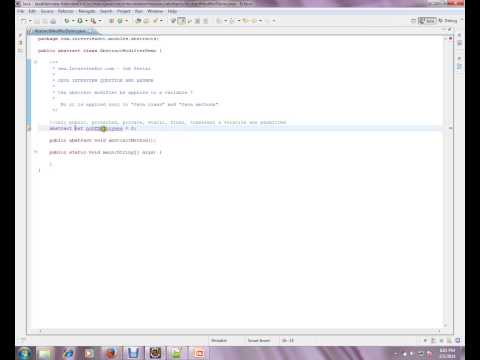480x360 pixels.
Task: Click the Search toolbar icon
Action: click(x=155, y=21)
